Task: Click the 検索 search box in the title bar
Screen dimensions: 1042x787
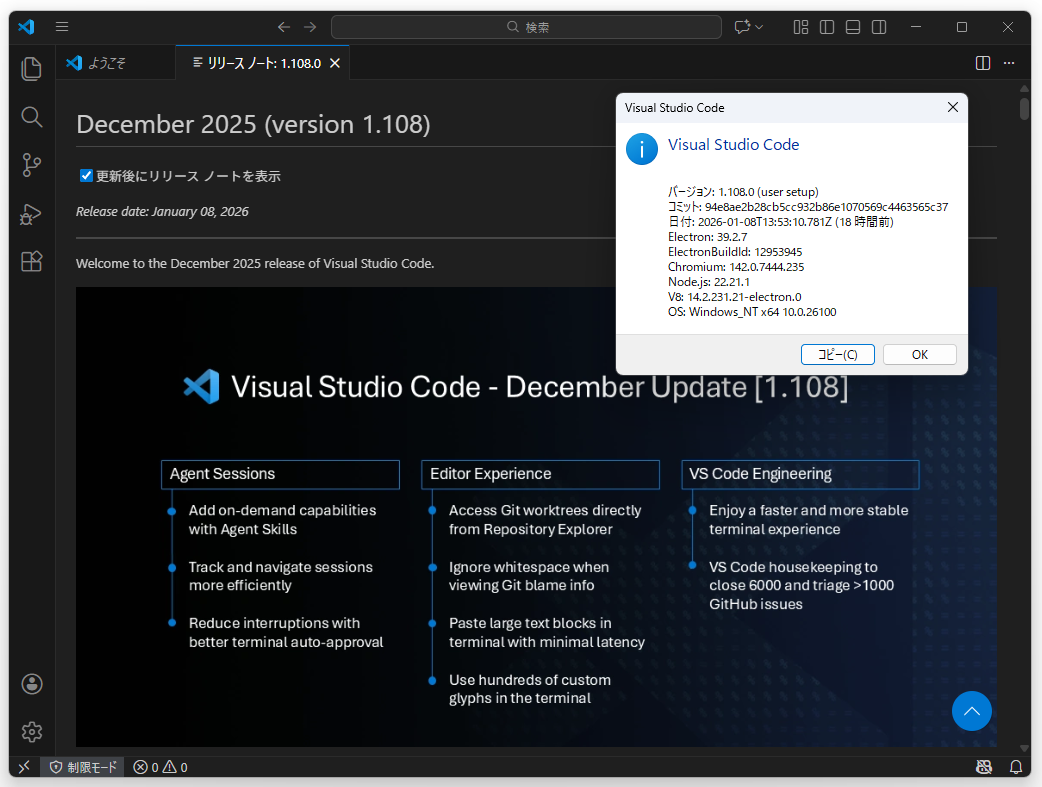Action: [528, 26]
